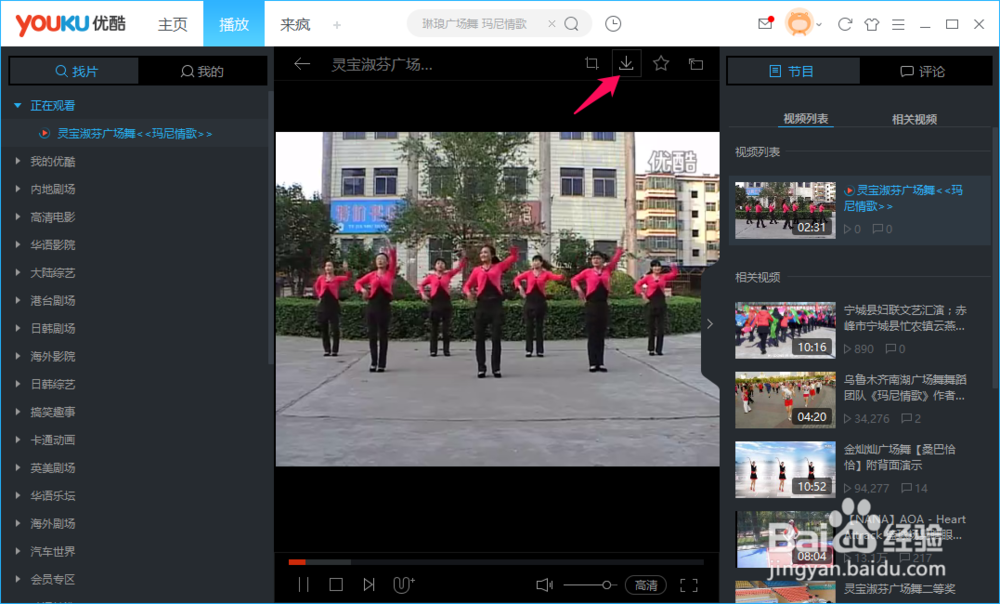Switch to 节目 tab in right panel
The image size is (1000, 604).
793,71
